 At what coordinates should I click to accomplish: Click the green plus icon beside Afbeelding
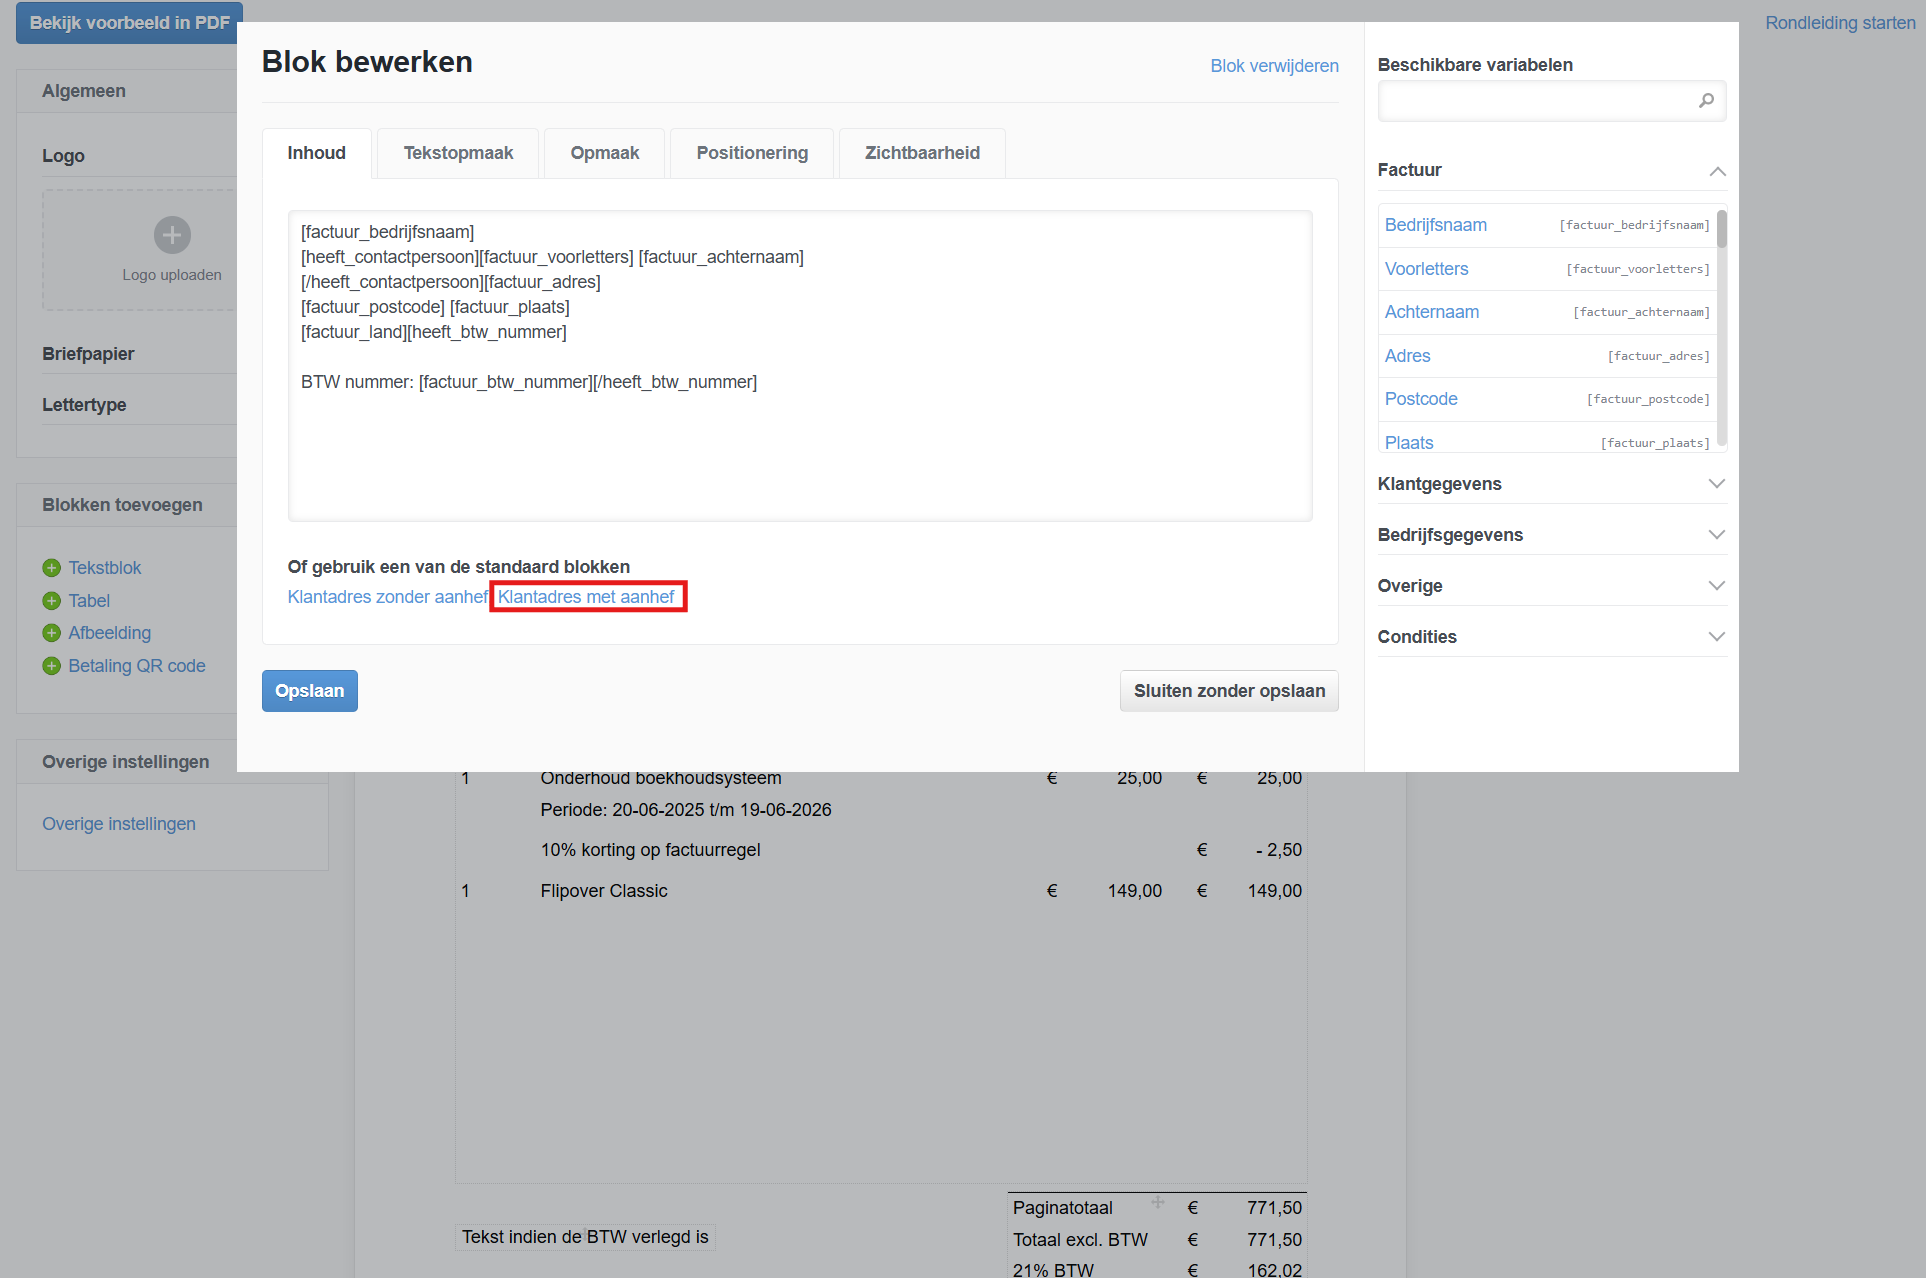coord(52,633)
